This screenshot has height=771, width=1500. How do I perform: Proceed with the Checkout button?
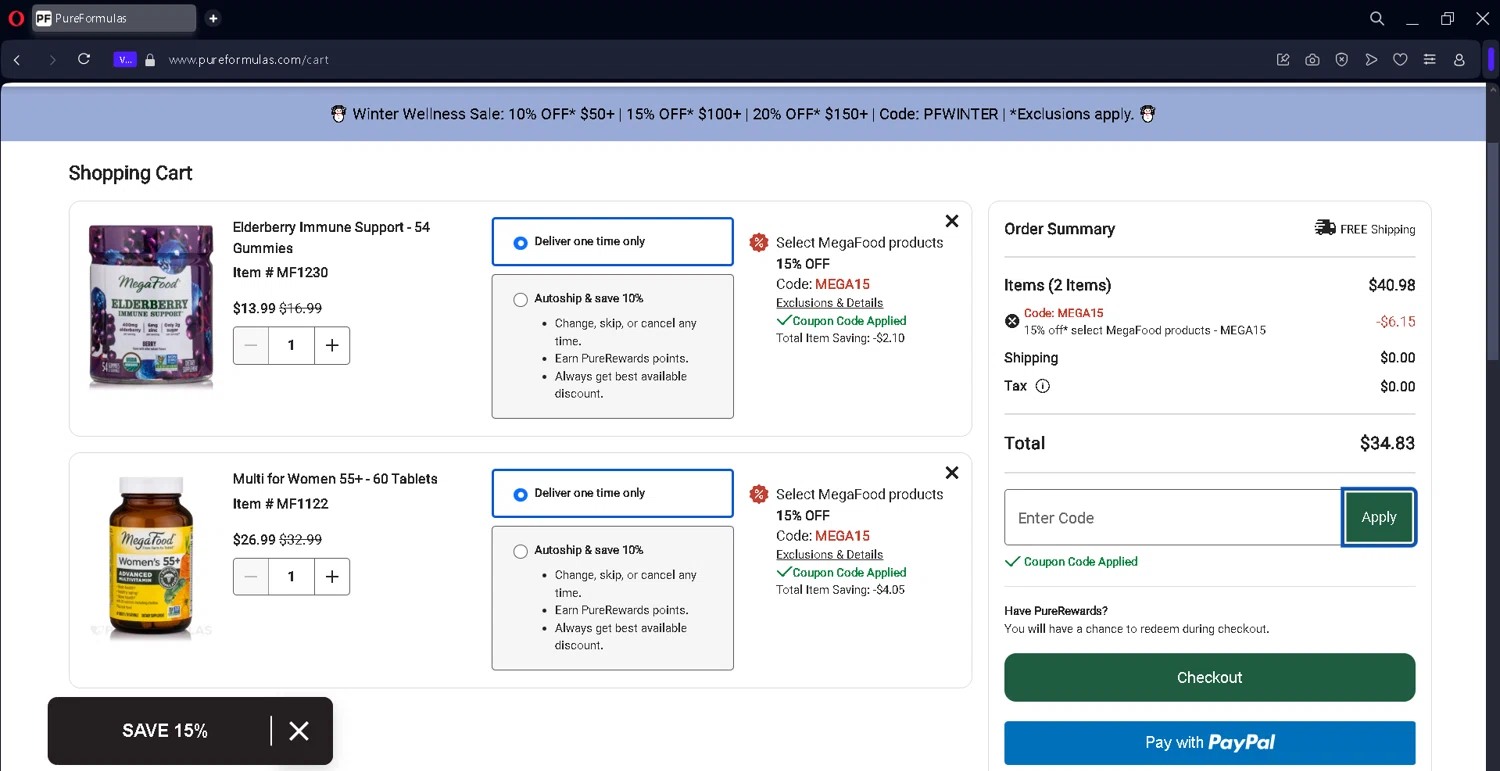(1209, 677)
